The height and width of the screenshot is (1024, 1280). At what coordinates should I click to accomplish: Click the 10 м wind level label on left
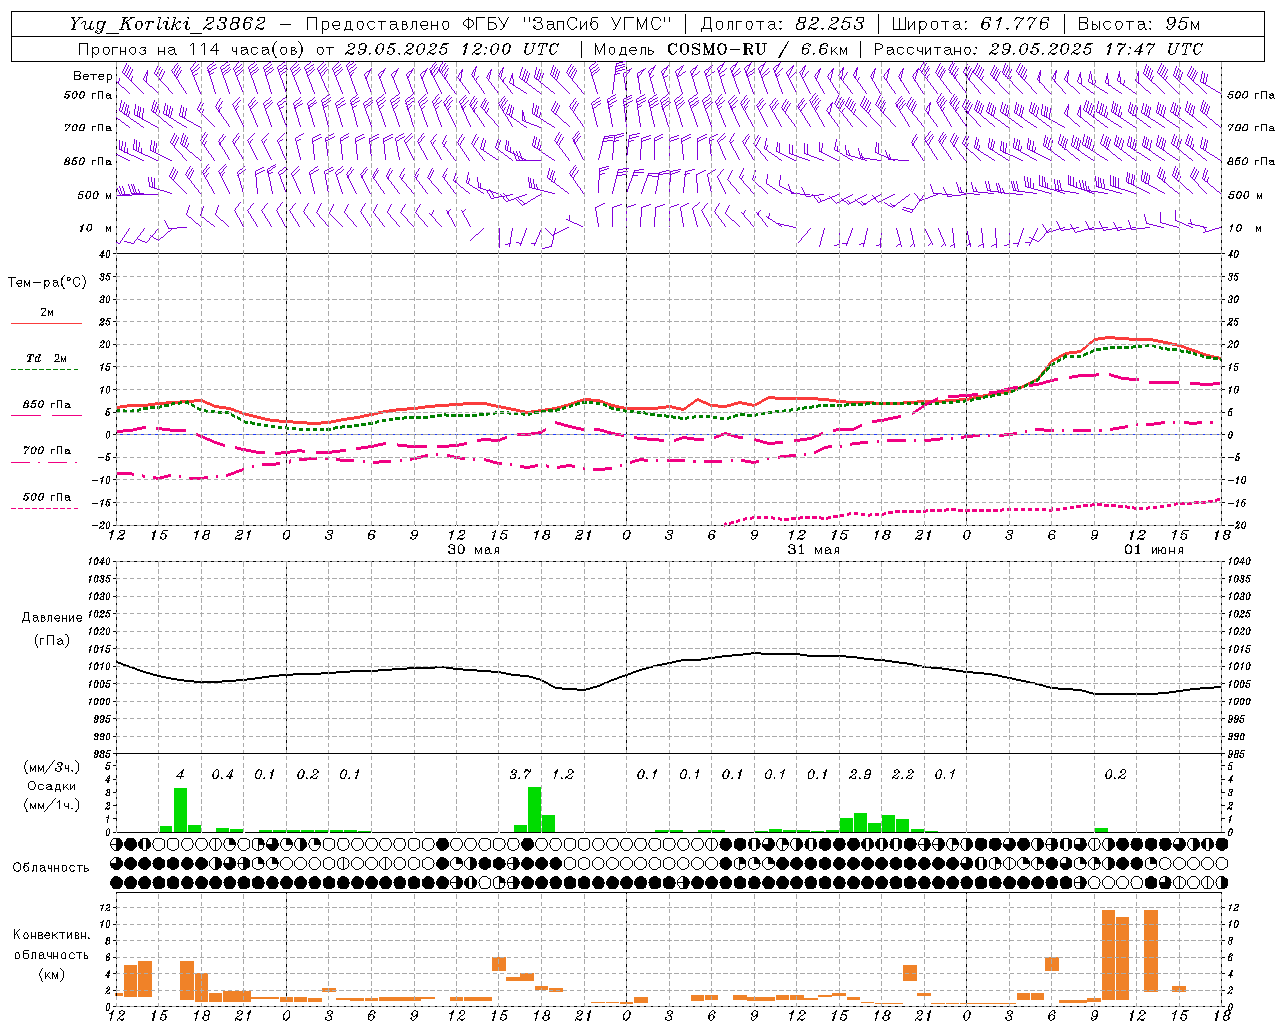tap(94, 229)
